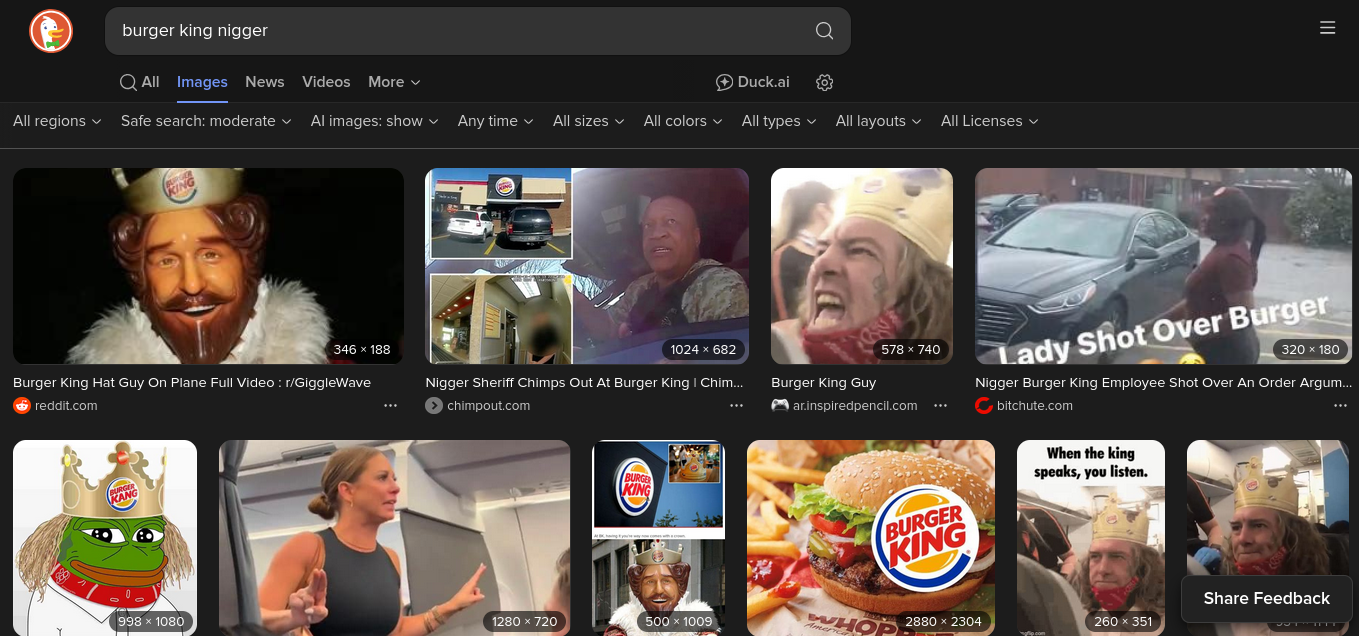
Task: Select the Images tab
Action: tap(202, 82)
